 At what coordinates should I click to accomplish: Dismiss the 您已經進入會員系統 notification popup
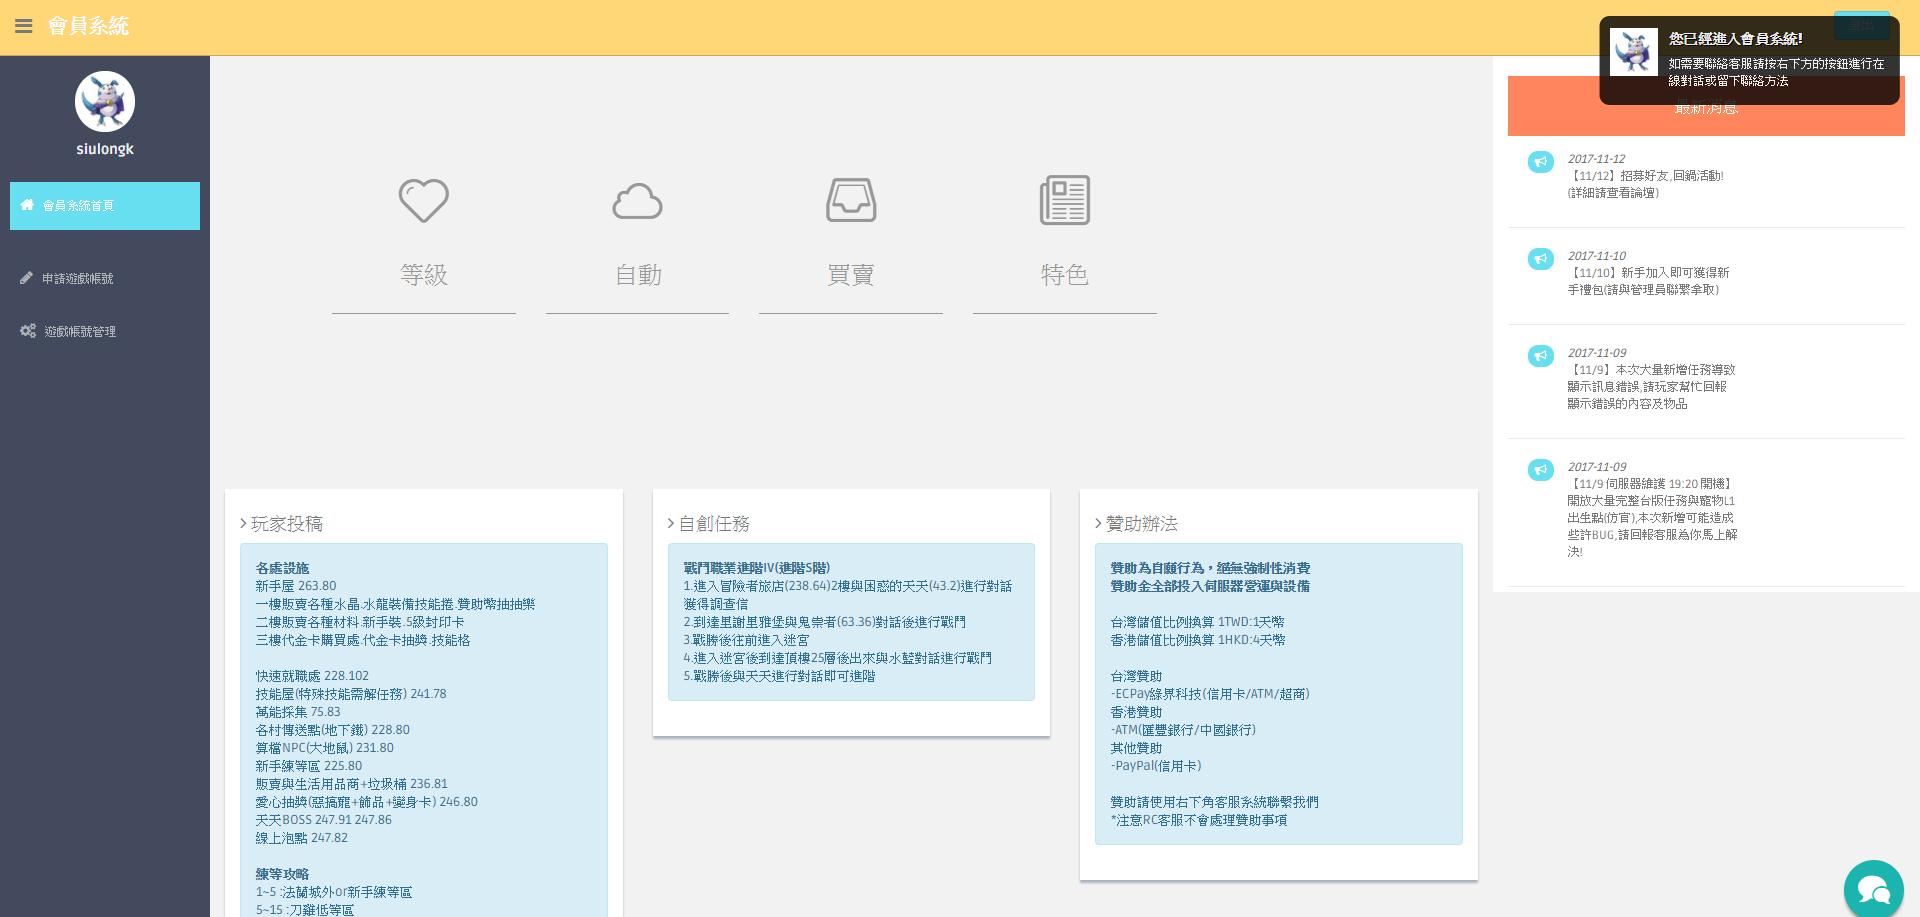[1748, 60]
